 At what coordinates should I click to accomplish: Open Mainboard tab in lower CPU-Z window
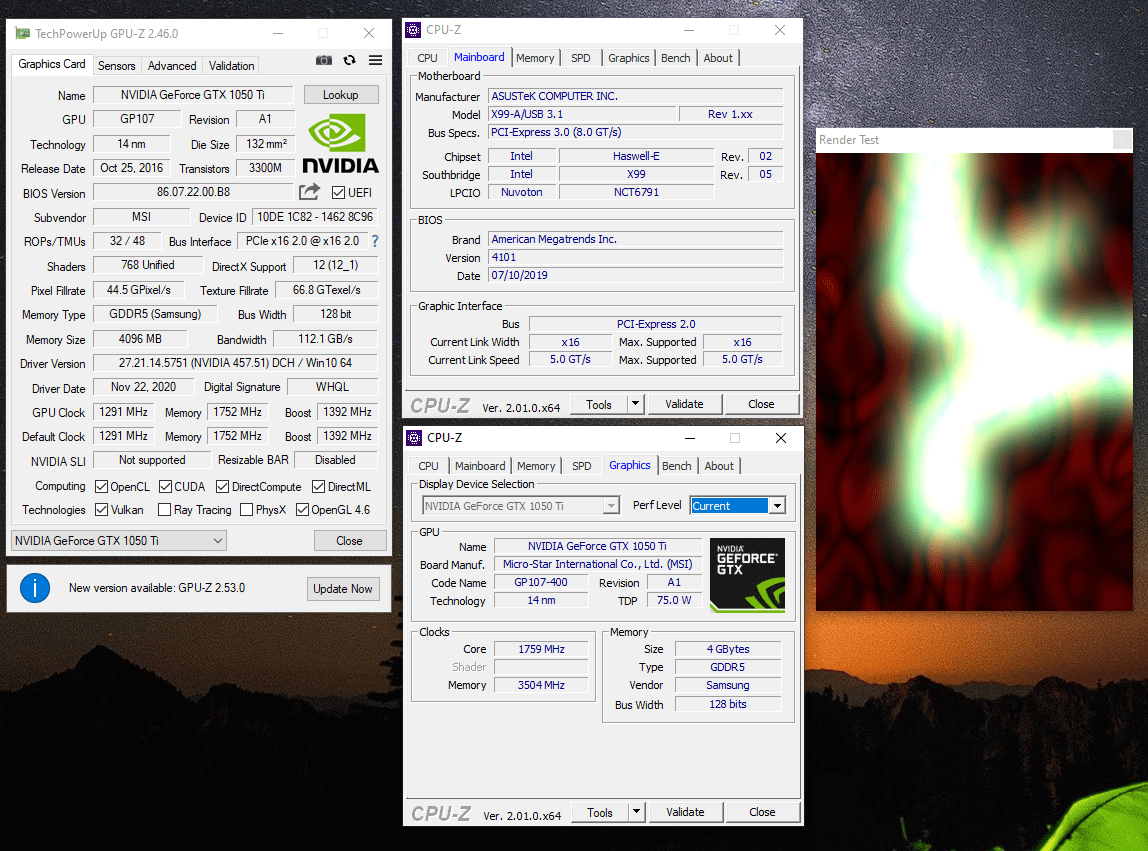480,466
